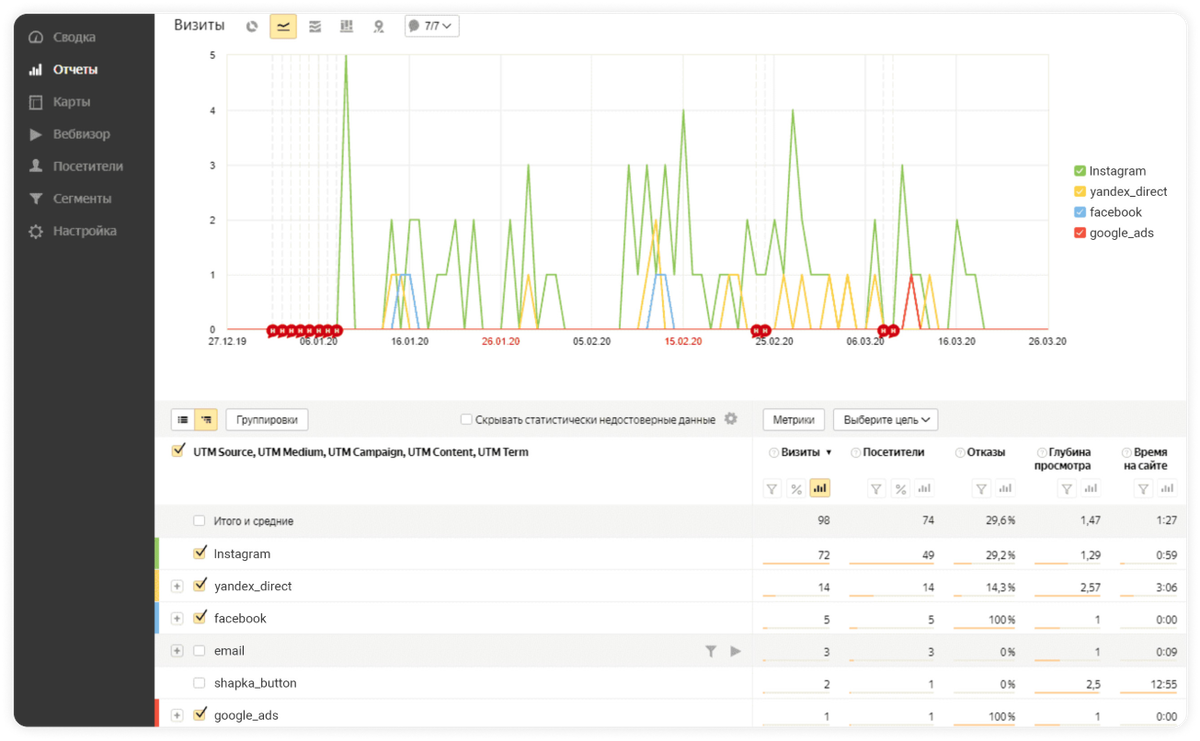
Task: Click the Посетители column header
Action: (894, 453)
